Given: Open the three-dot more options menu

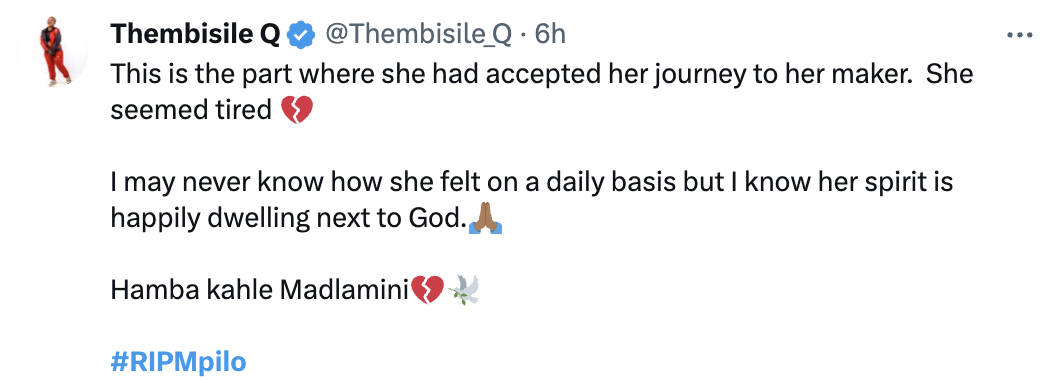Looking at the screenshot, I should tap(1018, 35).
